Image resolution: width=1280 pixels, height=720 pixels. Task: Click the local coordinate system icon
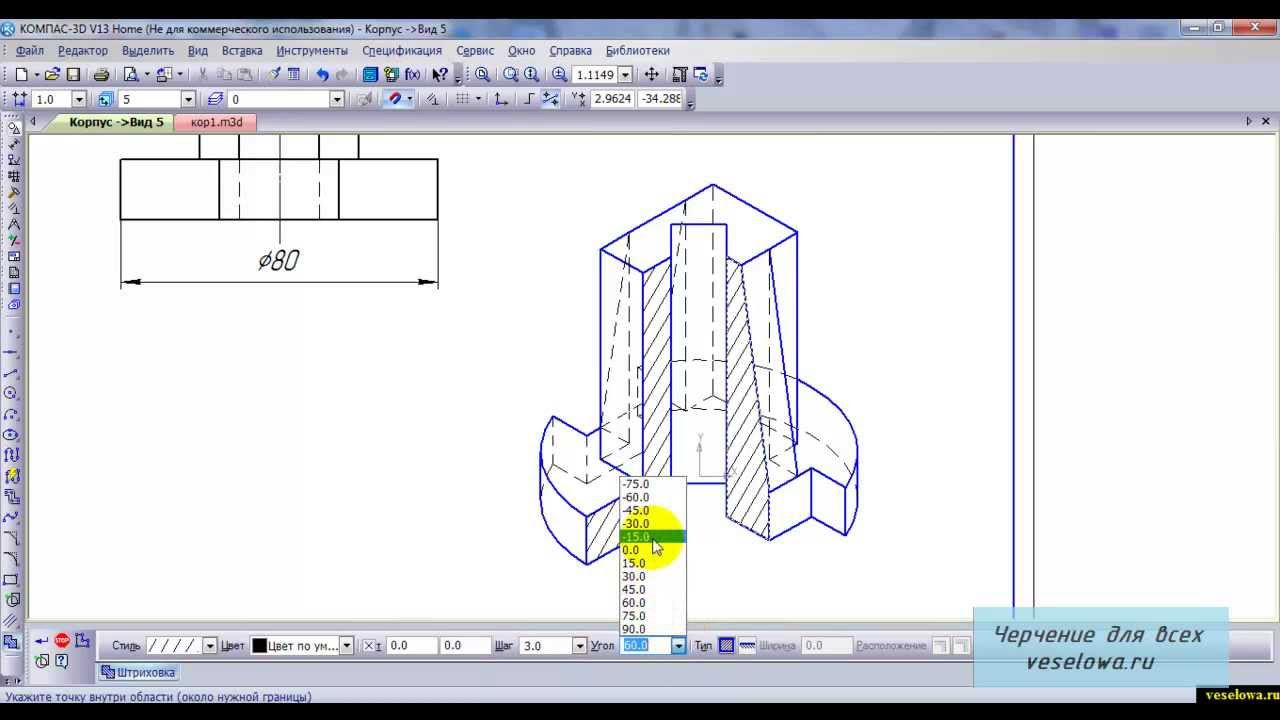tap(501, 99)
